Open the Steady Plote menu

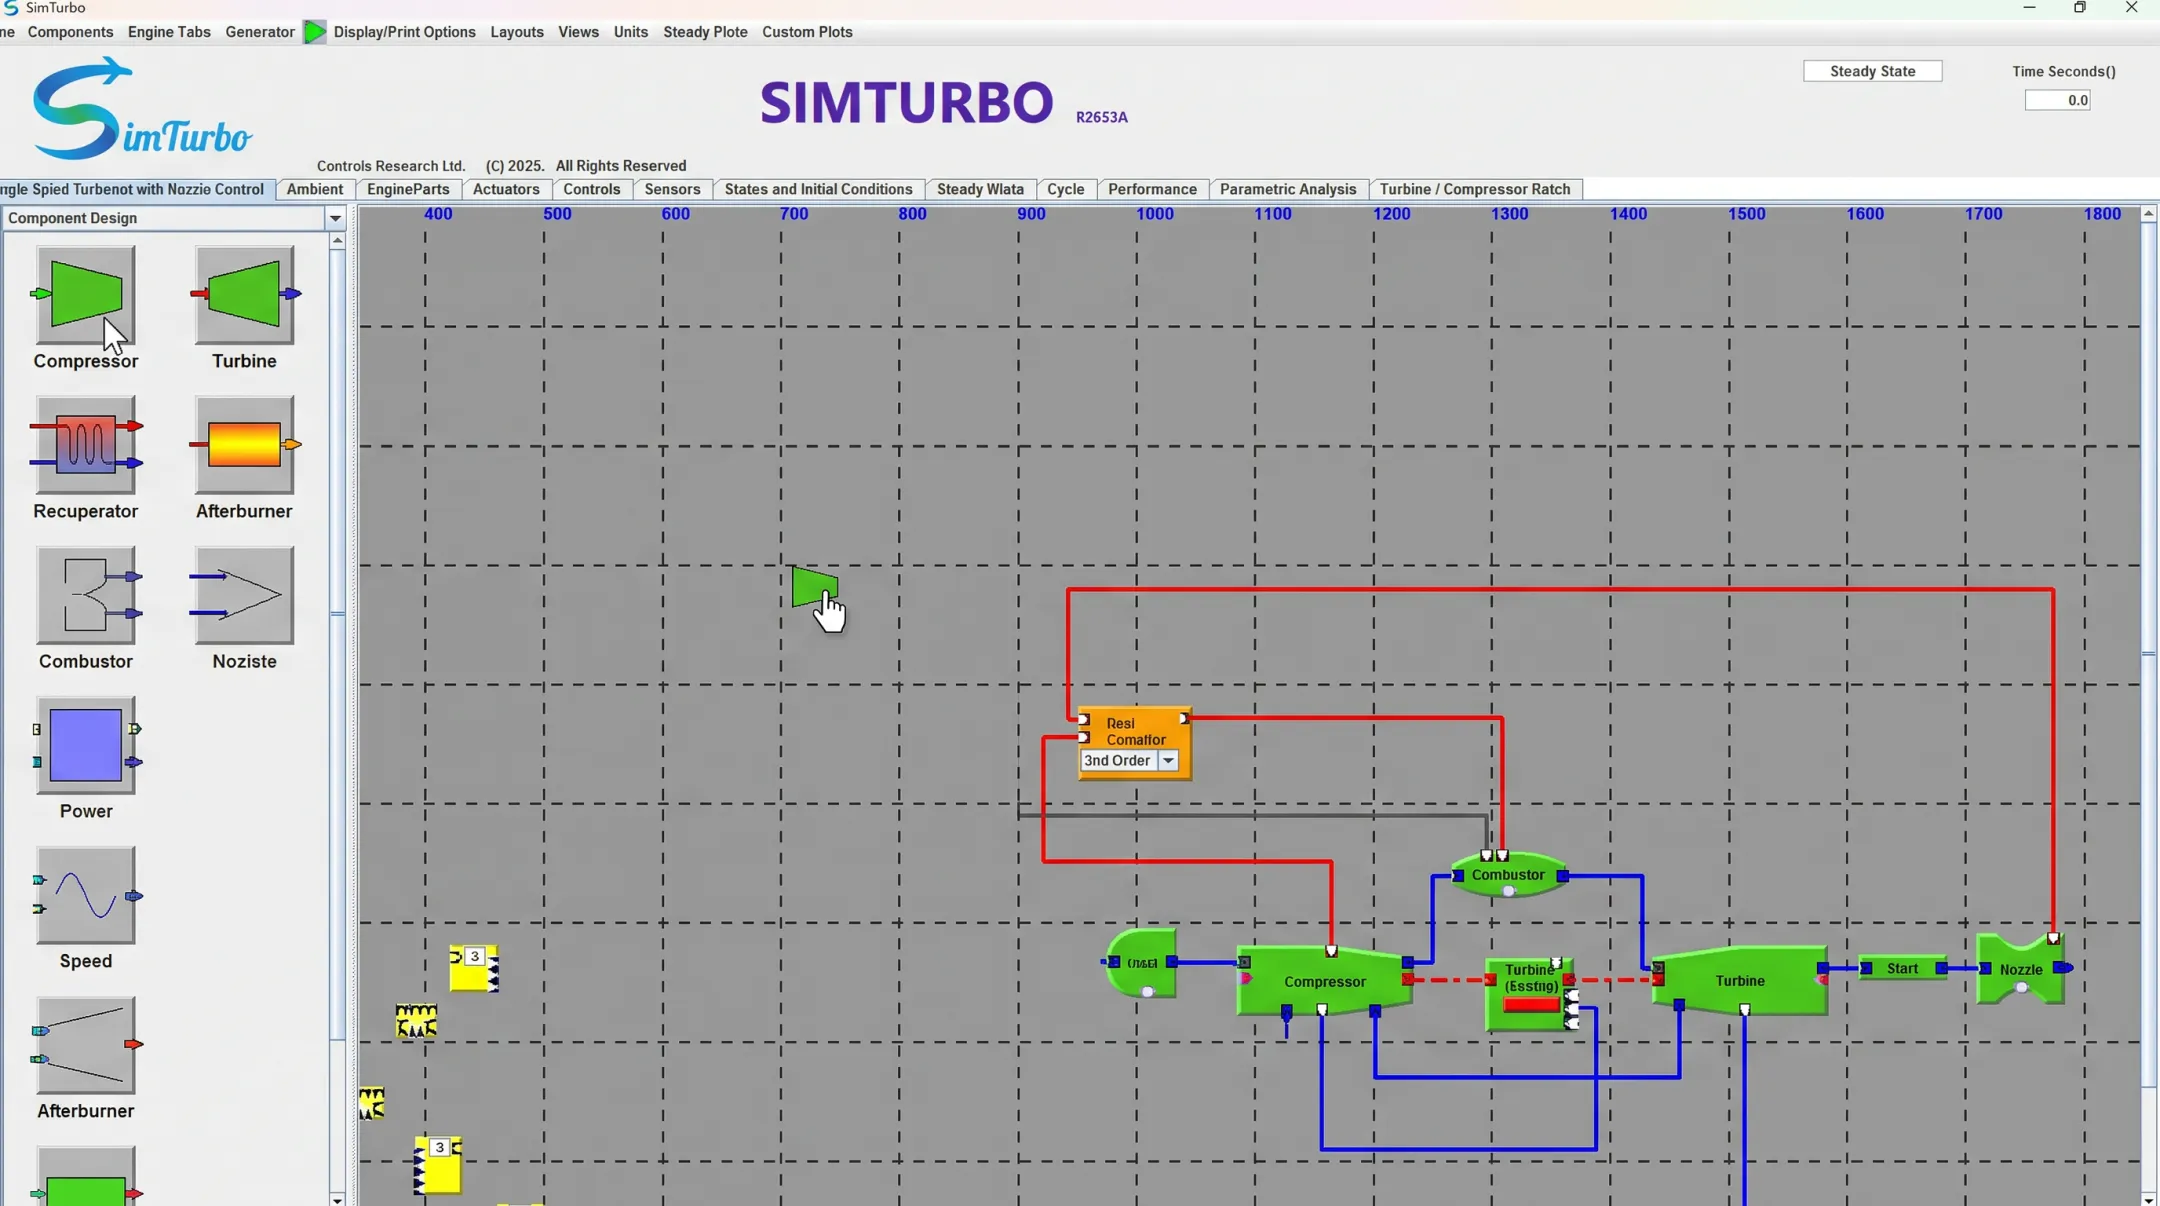point(705,32)
